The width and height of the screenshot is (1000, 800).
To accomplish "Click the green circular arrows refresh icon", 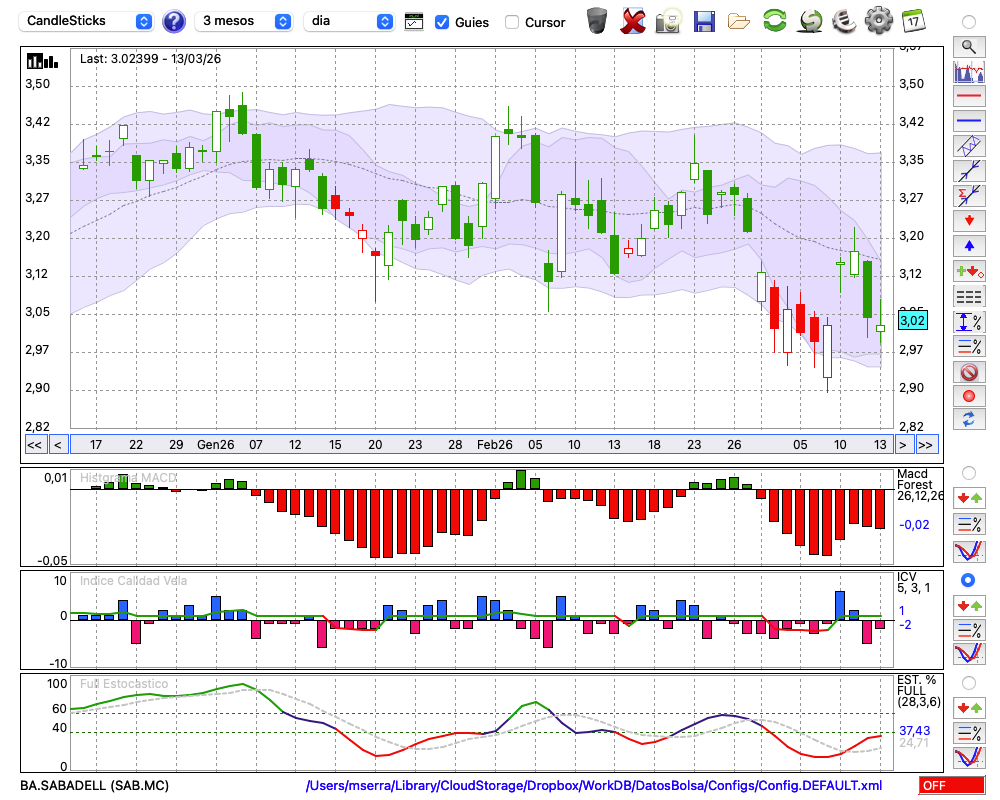I will pyautogui.click(x=774, y=20).
